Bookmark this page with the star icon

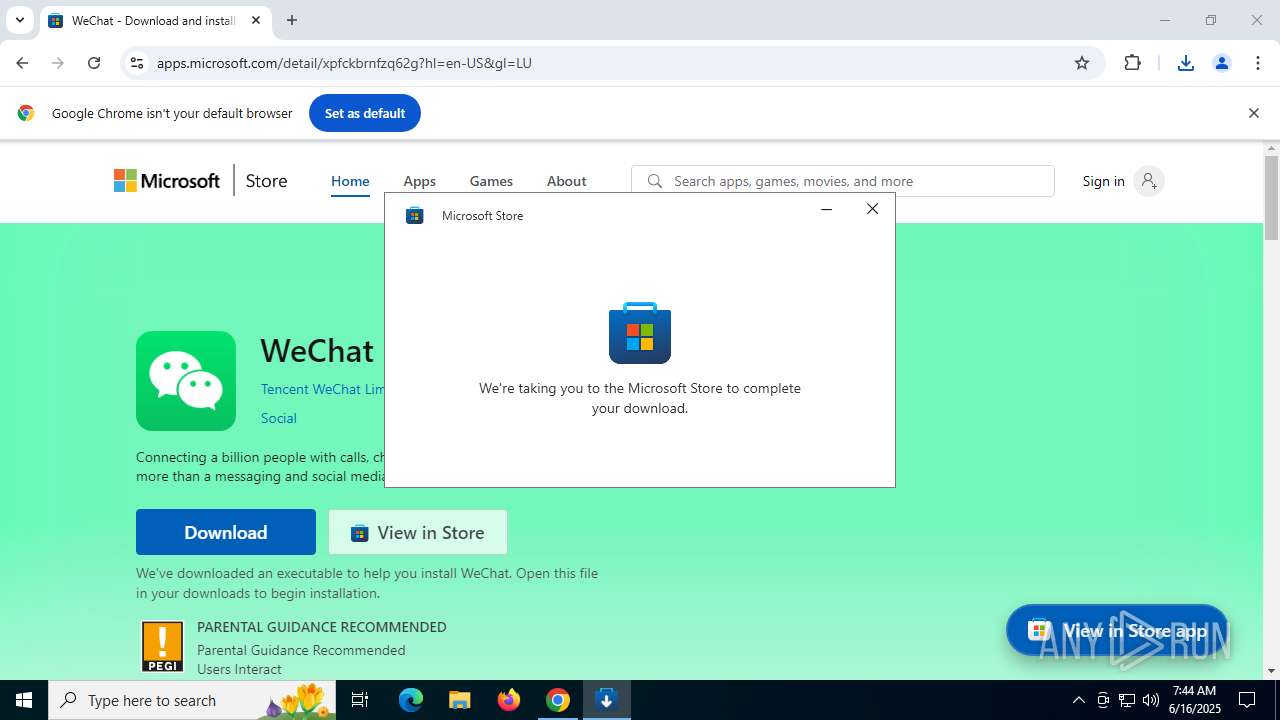(1082, 63)
